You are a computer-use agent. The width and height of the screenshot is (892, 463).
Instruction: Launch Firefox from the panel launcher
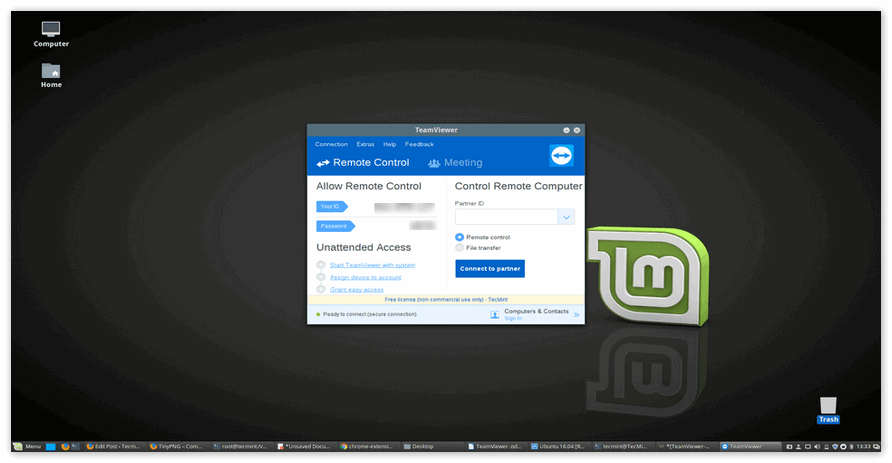64,446
